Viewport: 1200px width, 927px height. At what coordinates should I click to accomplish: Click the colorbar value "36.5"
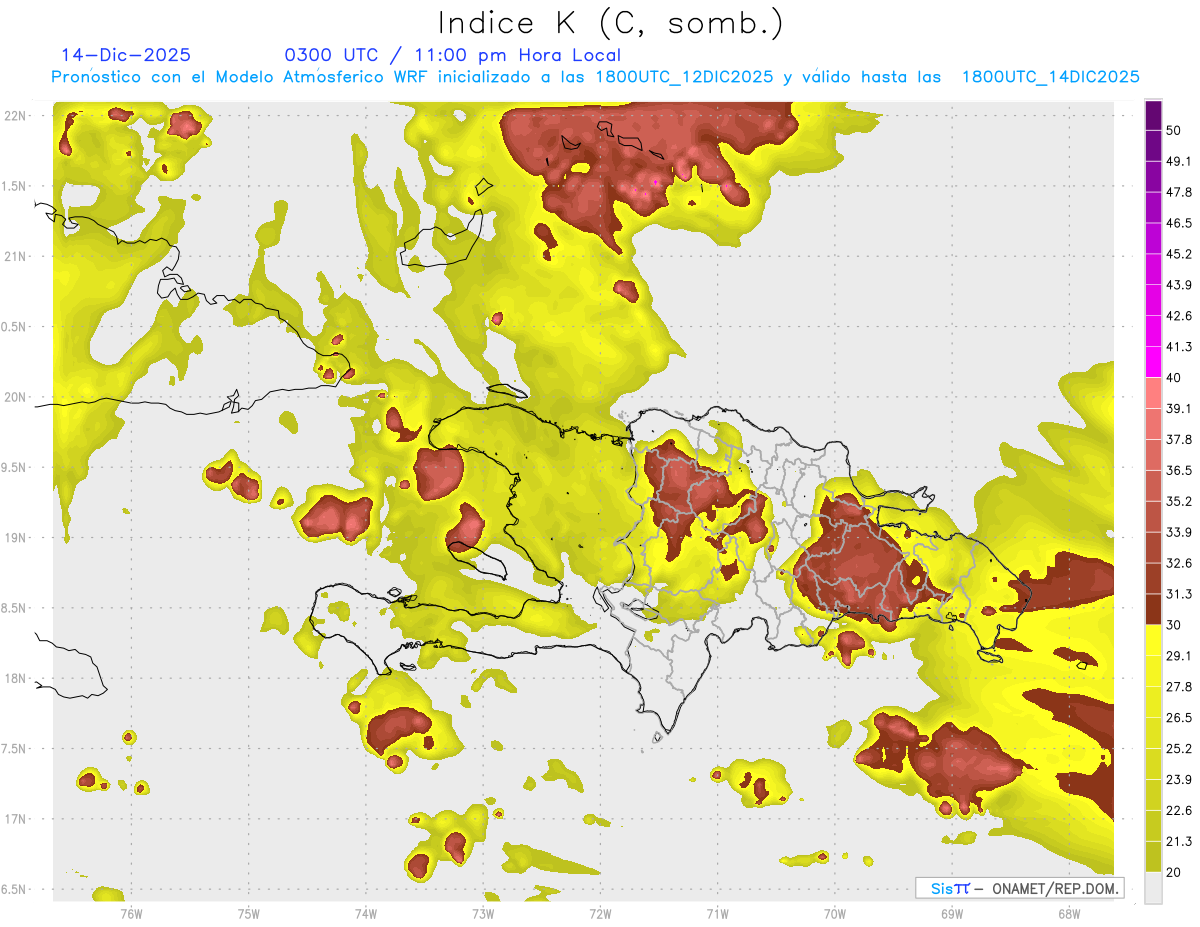coord(1179,470)
